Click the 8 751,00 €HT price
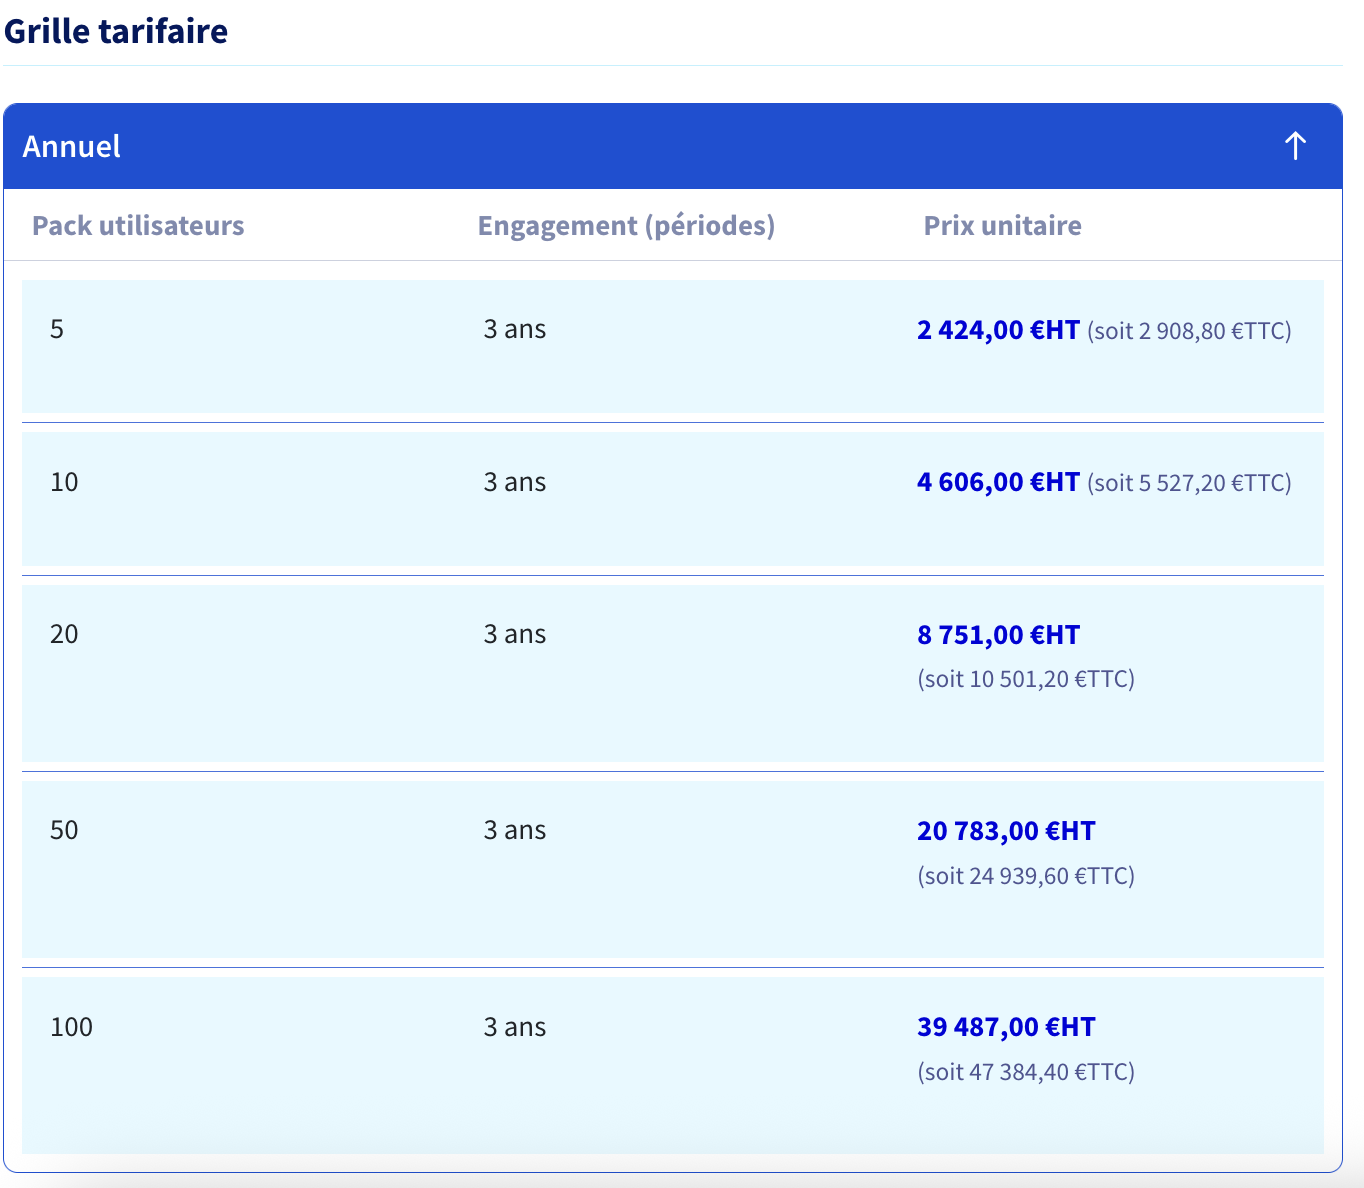Viewport: 1364px width, 1188px height. click(998, 635)
